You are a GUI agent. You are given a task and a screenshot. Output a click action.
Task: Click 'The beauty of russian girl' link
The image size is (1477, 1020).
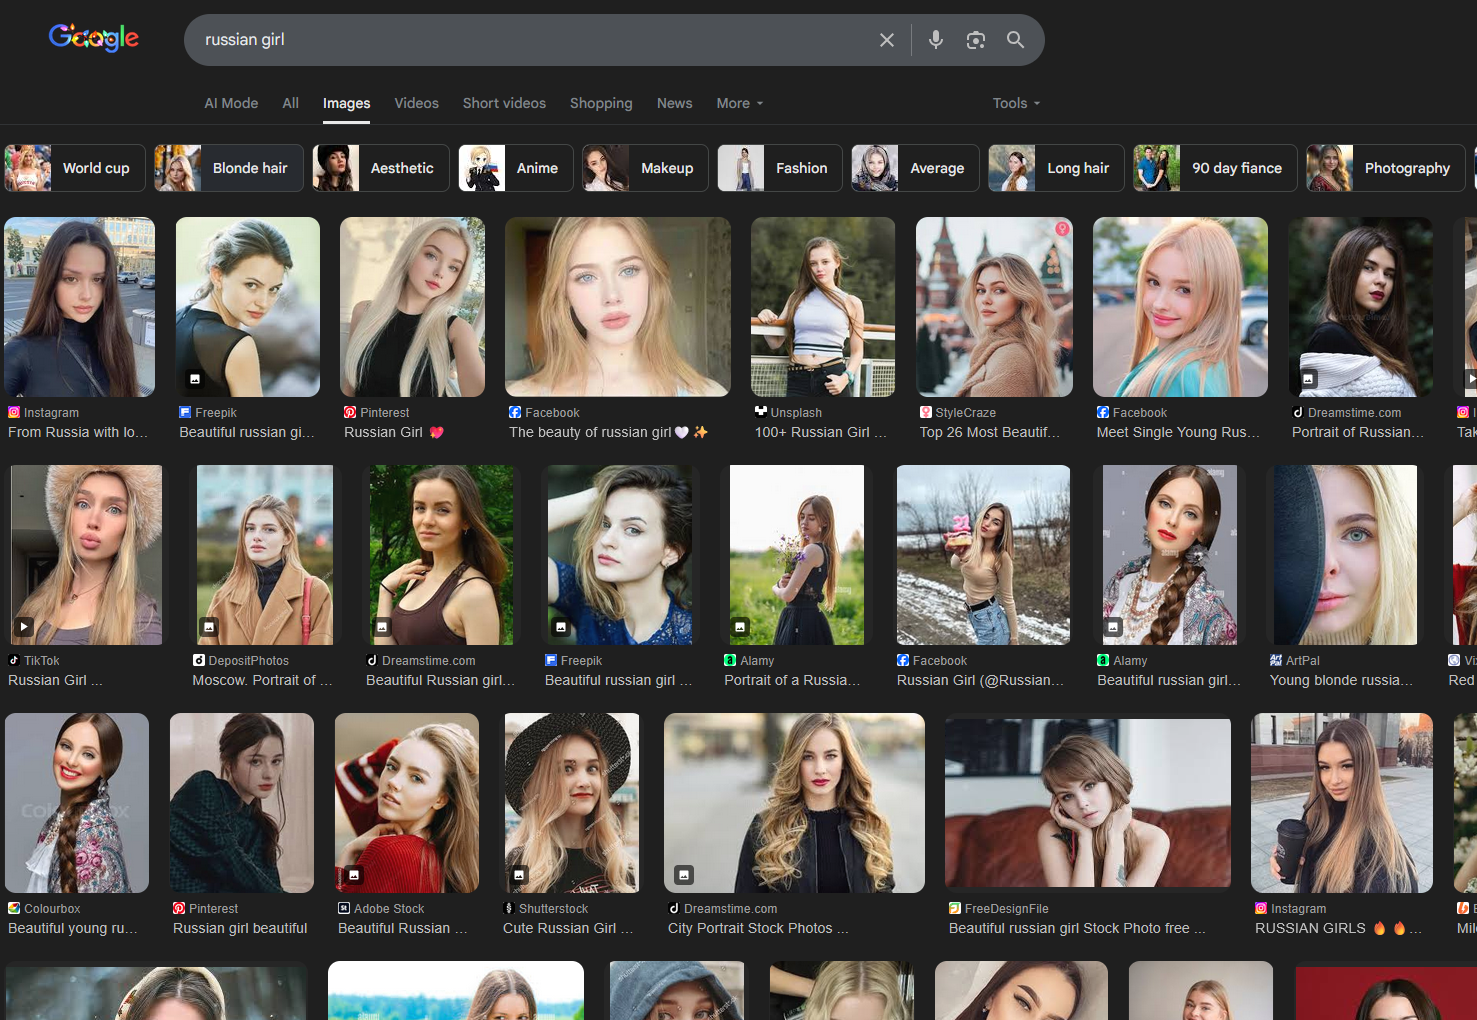point(608,432)
